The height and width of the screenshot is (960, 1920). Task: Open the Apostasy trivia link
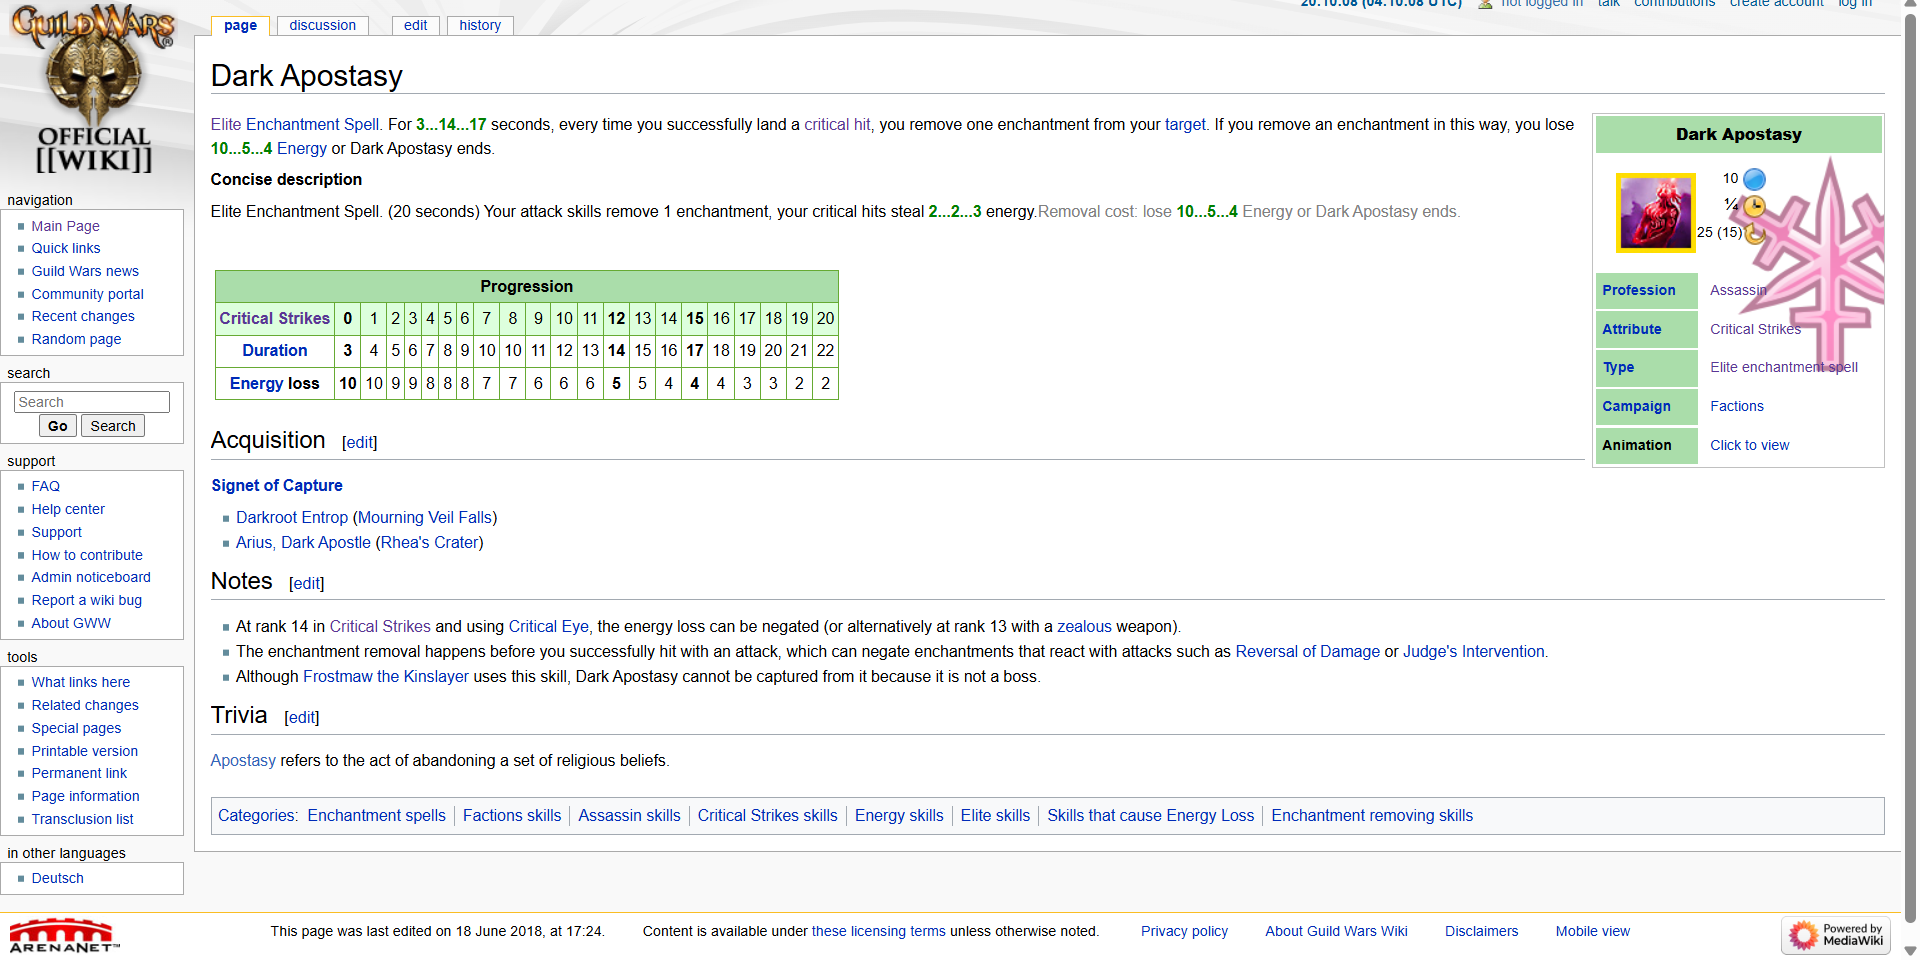pos(243,760)
